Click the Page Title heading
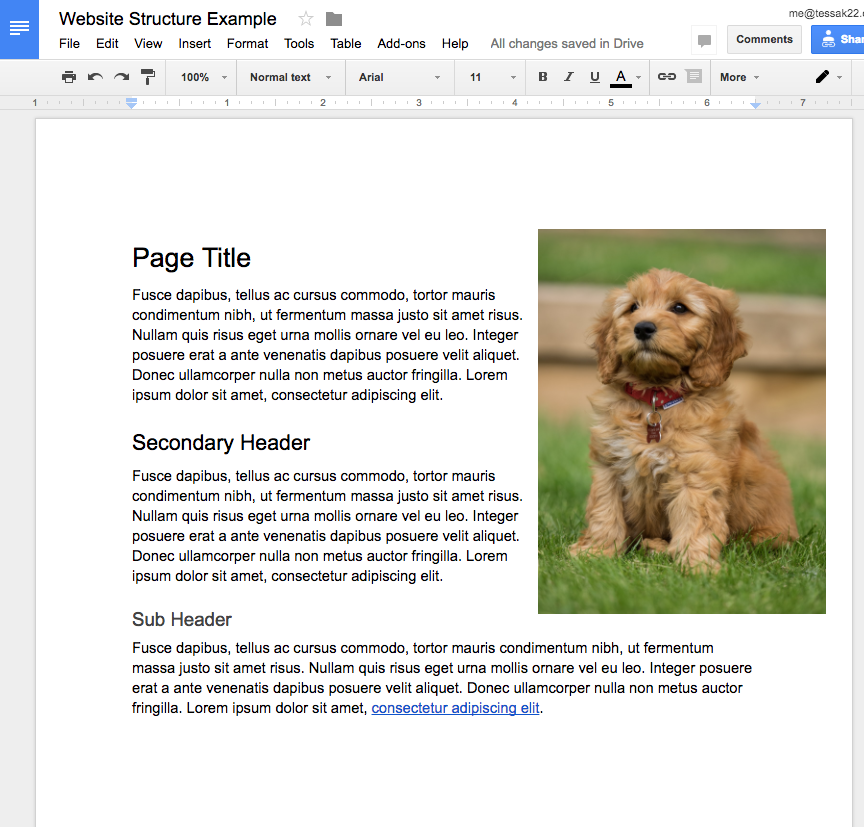 point(191,258)
